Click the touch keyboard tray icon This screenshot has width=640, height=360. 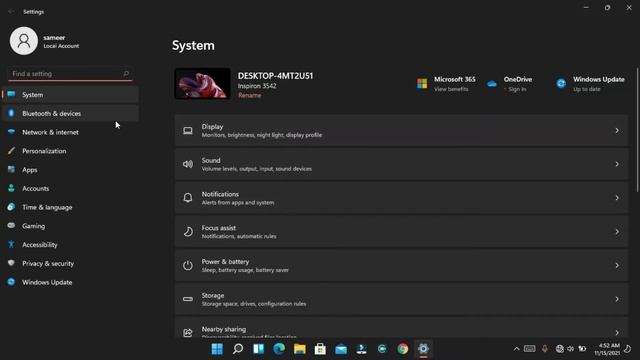click(x=530, y=349)
